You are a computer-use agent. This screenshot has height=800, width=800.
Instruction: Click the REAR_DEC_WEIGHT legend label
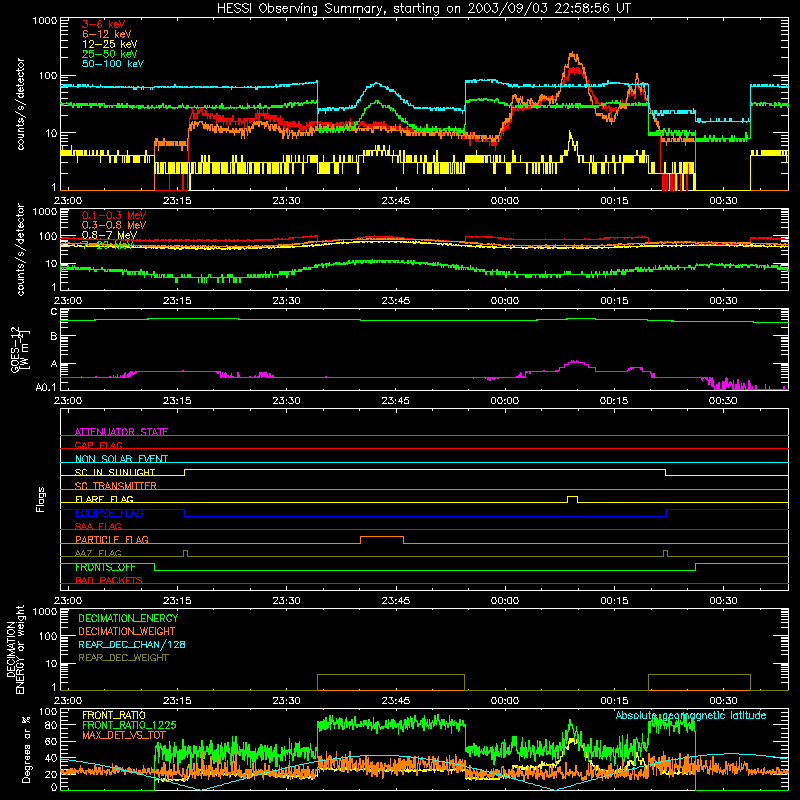tap(123, 658)
